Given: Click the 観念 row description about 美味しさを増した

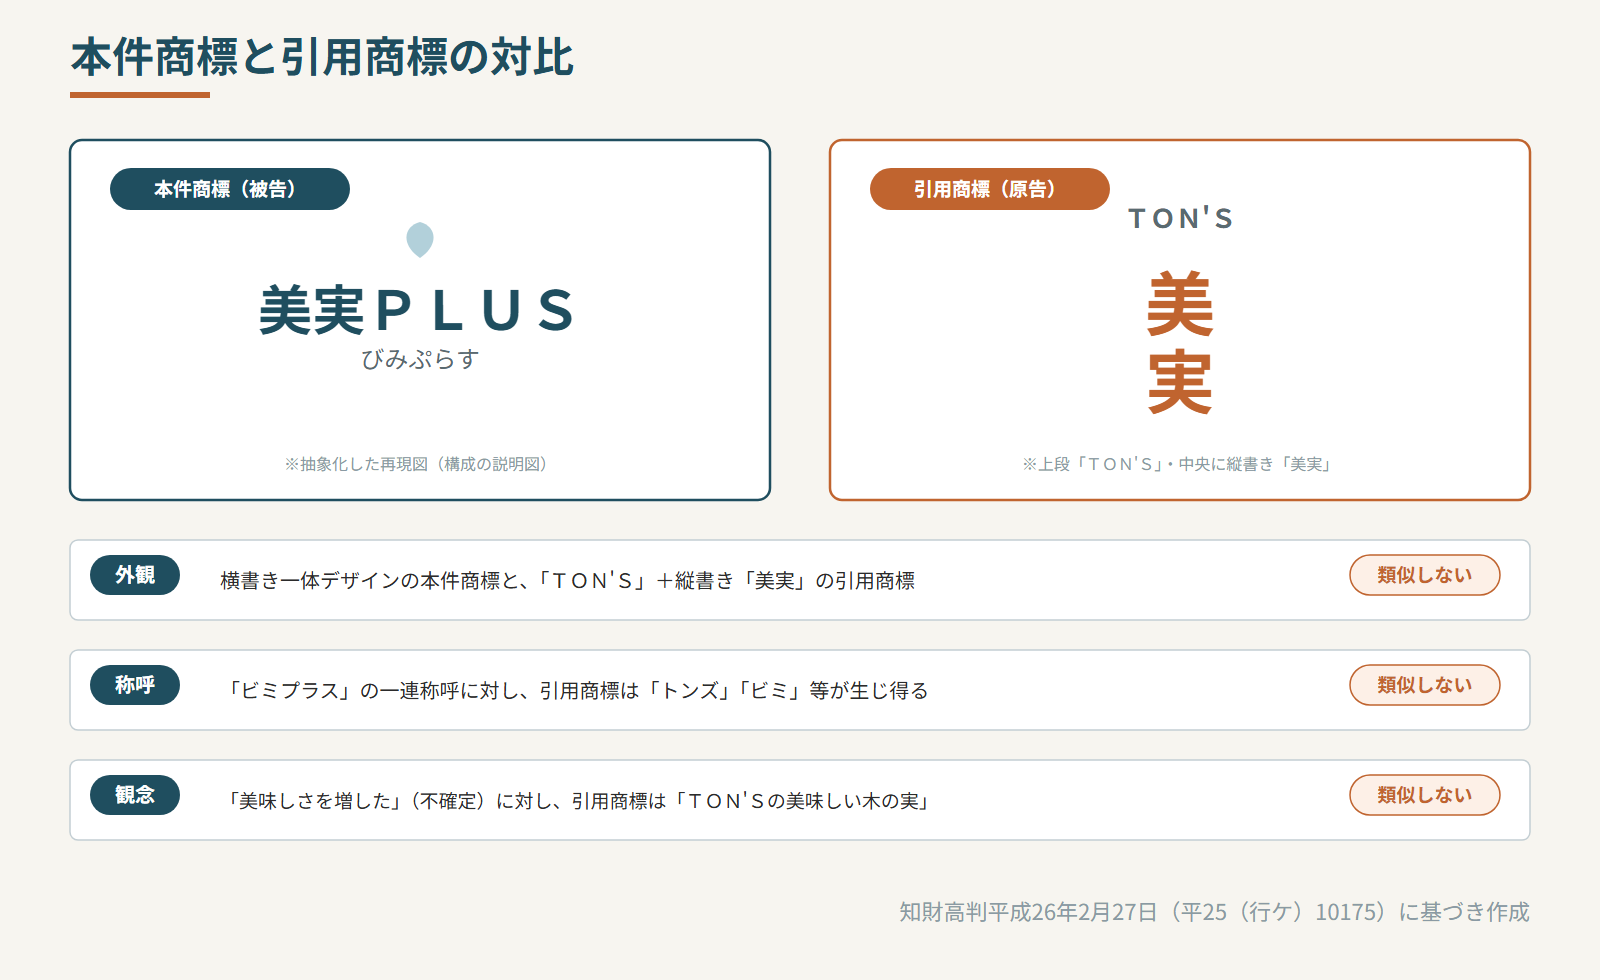Looking at the screenshot, I should [x=578, y=801].
